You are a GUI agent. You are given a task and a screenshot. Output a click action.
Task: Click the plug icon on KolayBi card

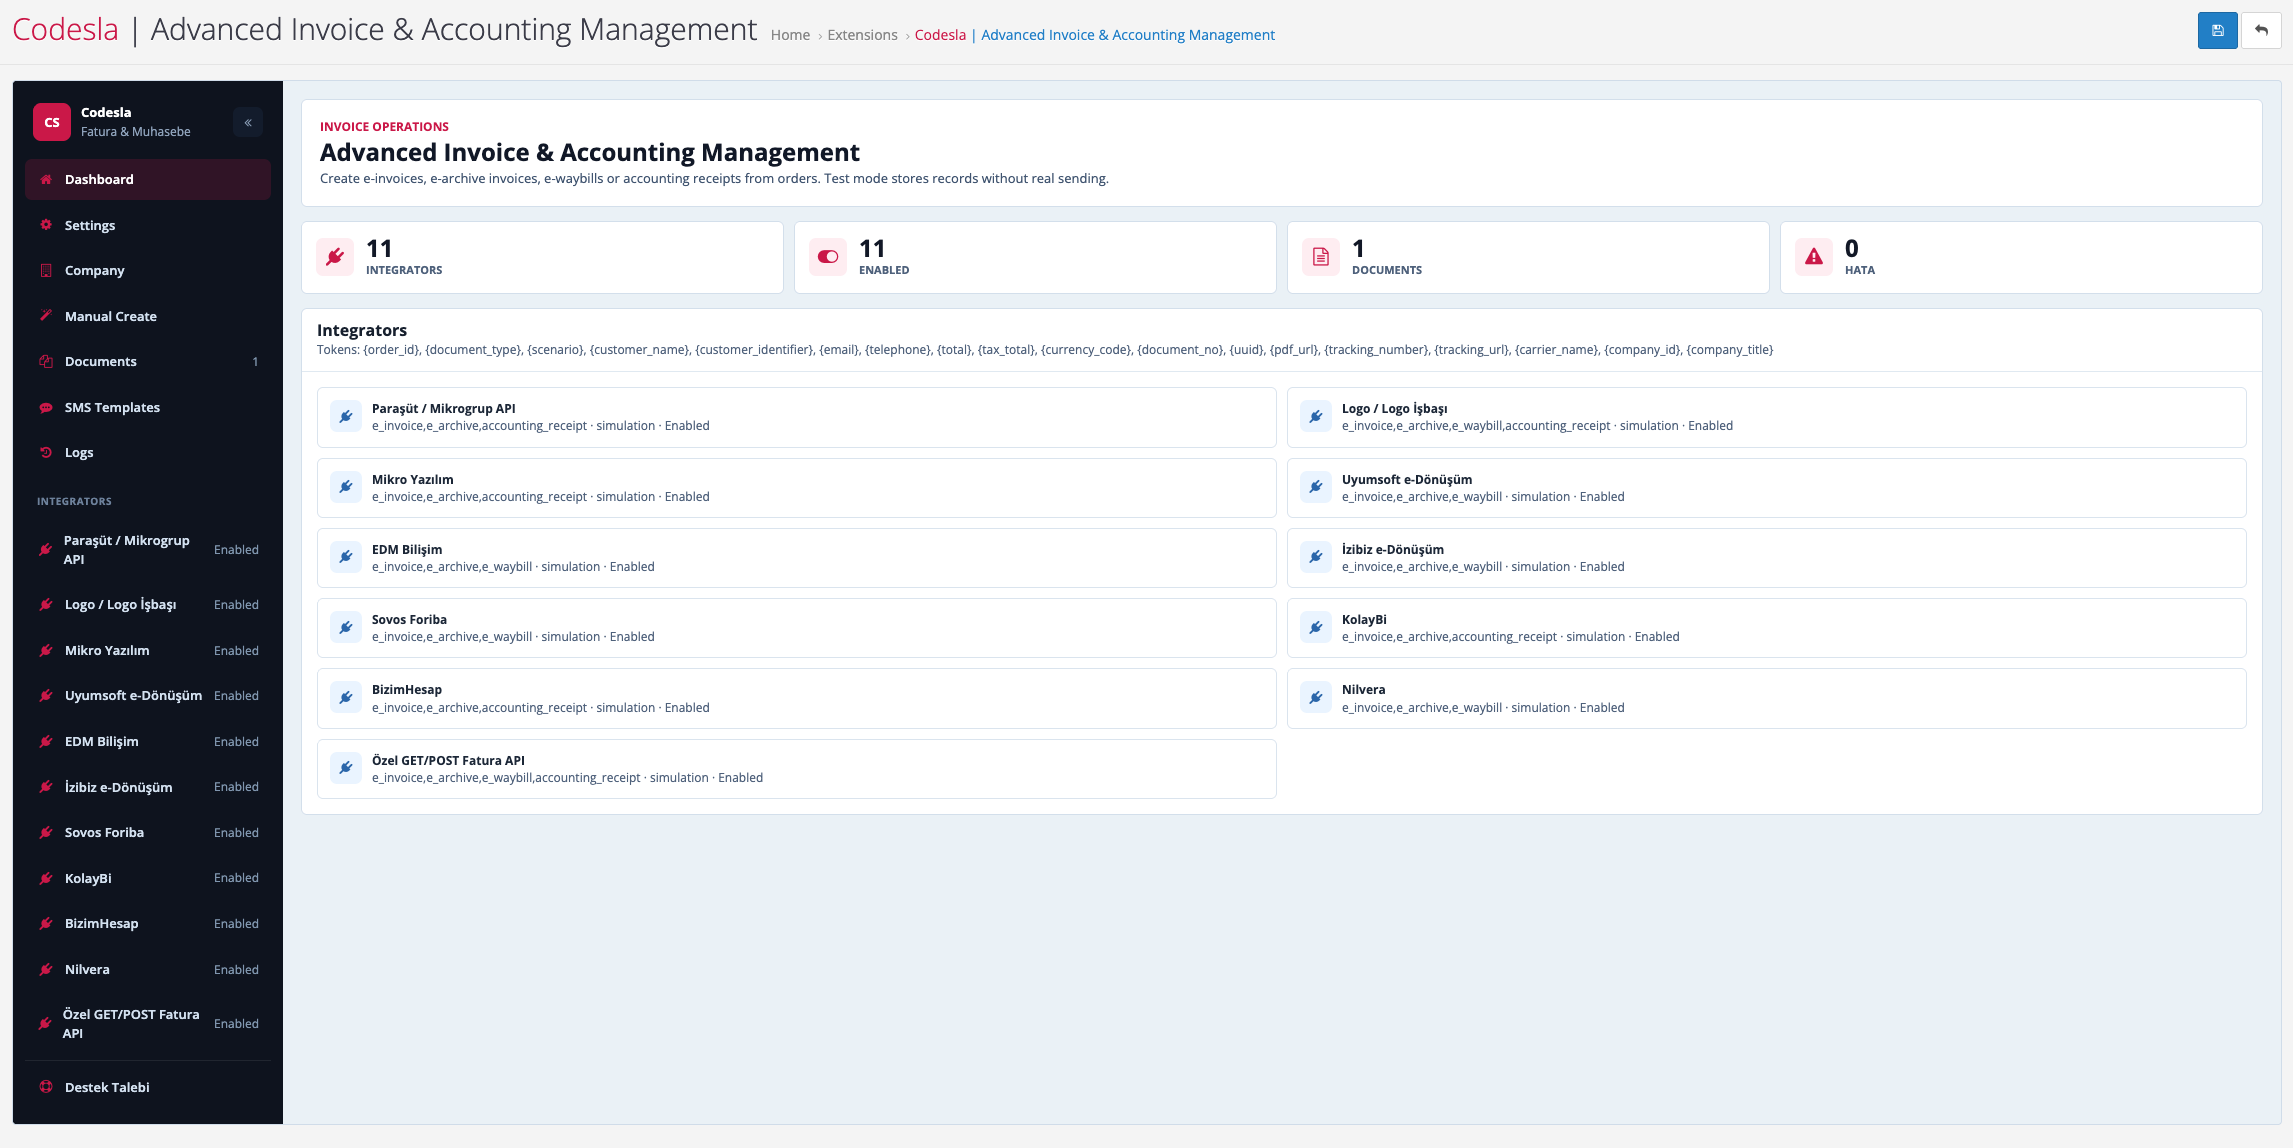pos(1316,628)
